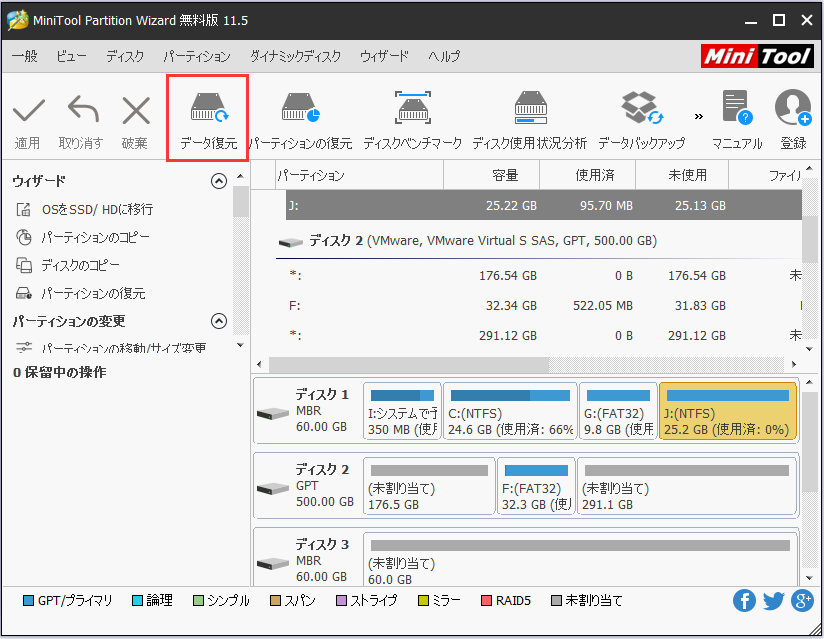Click the Discard (破棄) X icon
Viewport: 824px width, 639px height.
pos(136,110)
